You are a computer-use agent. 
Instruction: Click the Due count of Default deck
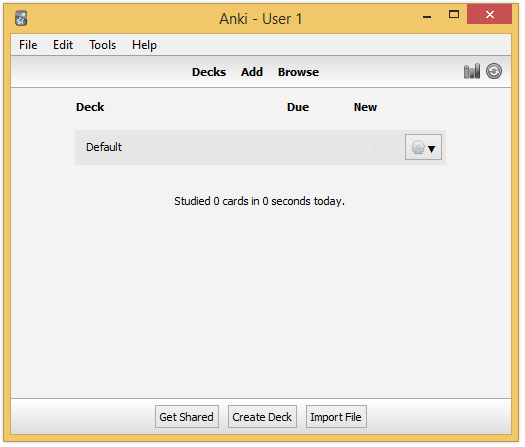(305, 147)
